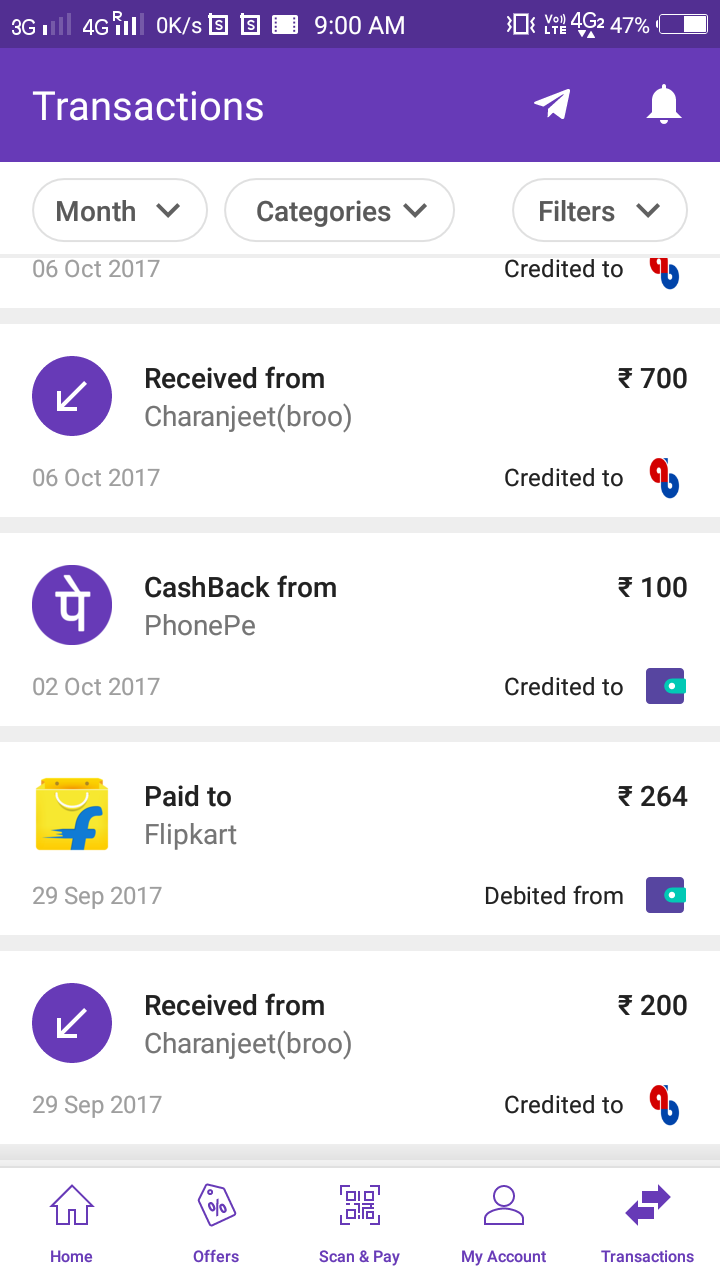This screenshot has width=720, height=1280.
Task: Tap the Flipkart shopping bag logo
Action: (x=71, y=814)
